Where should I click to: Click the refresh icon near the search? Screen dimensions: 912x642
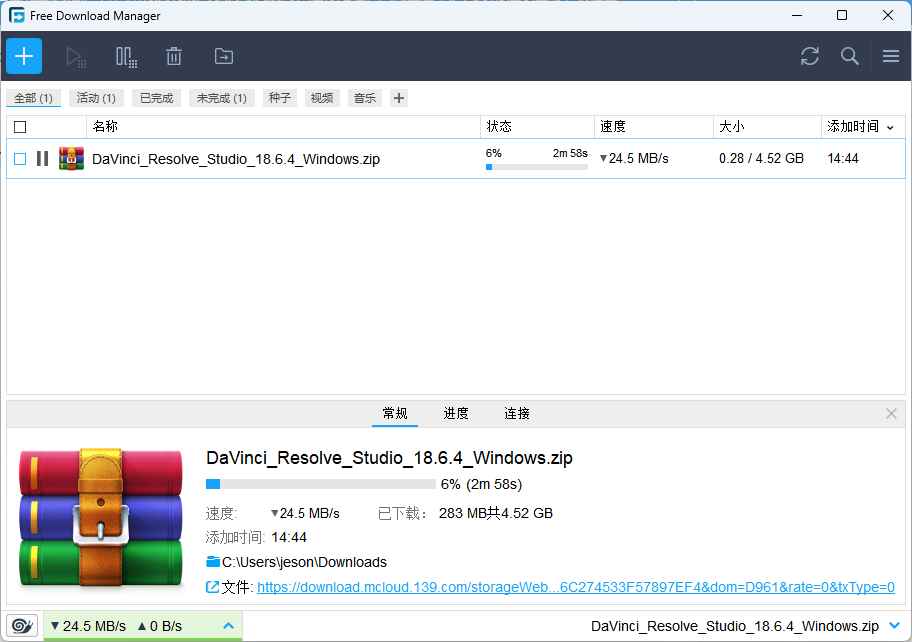pos(809,57)
